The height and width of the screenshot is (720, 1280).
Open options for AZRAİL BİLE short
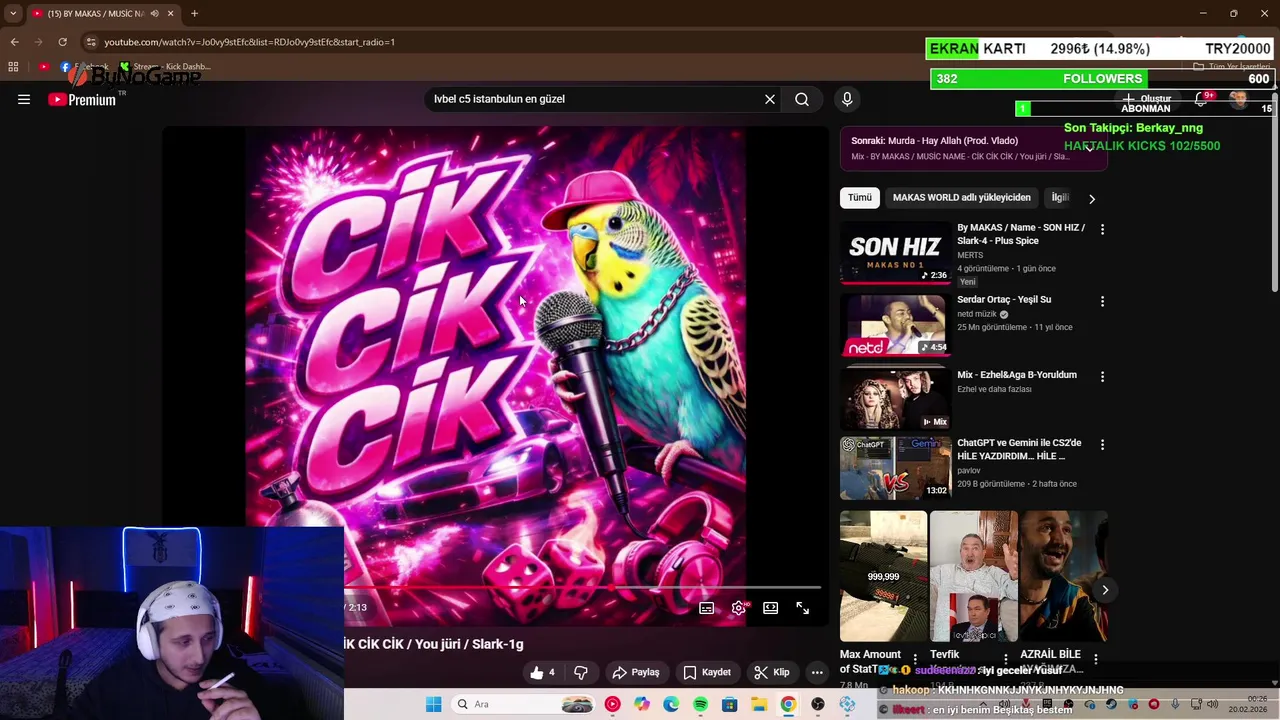(1096, 659)
